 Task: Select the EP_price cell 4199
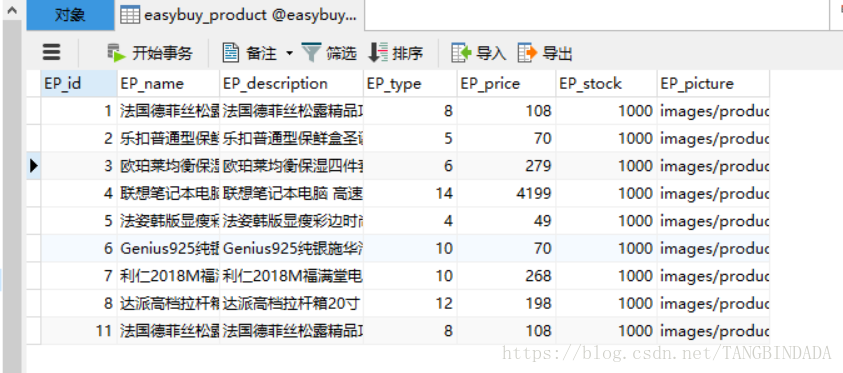pos(506,193)
